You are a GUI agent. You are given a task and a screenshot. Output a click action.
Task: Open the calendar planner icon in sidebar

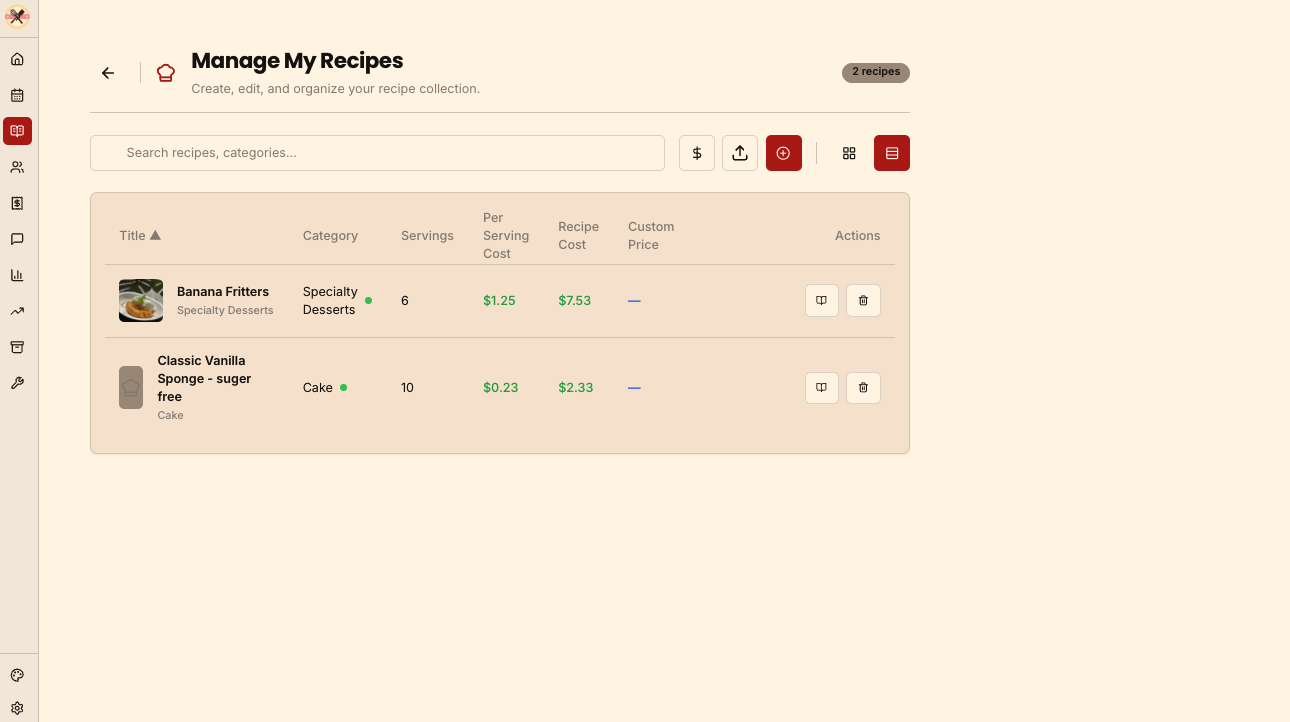click(17, 95)
